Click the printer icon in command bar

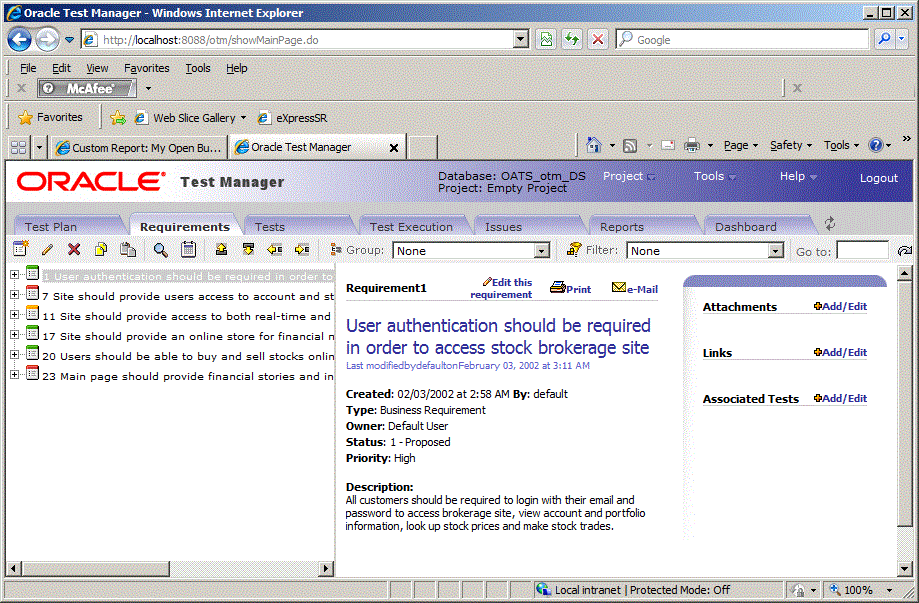coord(692,145)
